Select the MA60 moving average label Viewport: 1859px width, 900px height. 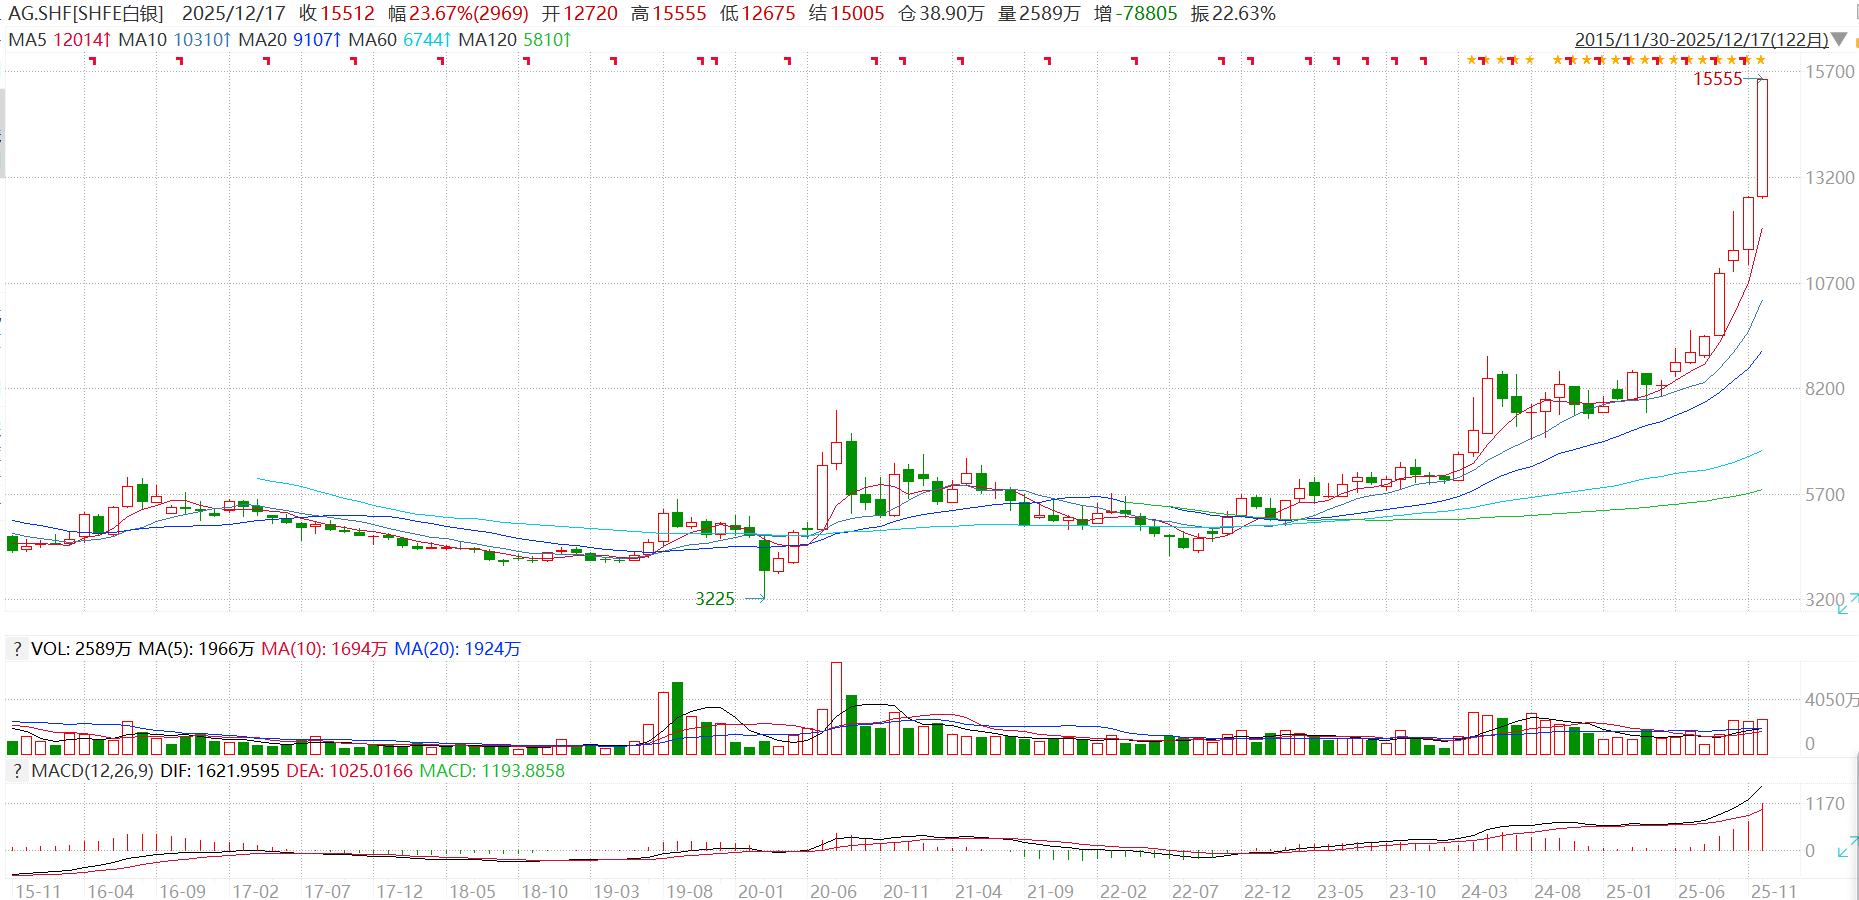[x=372, y=40]
